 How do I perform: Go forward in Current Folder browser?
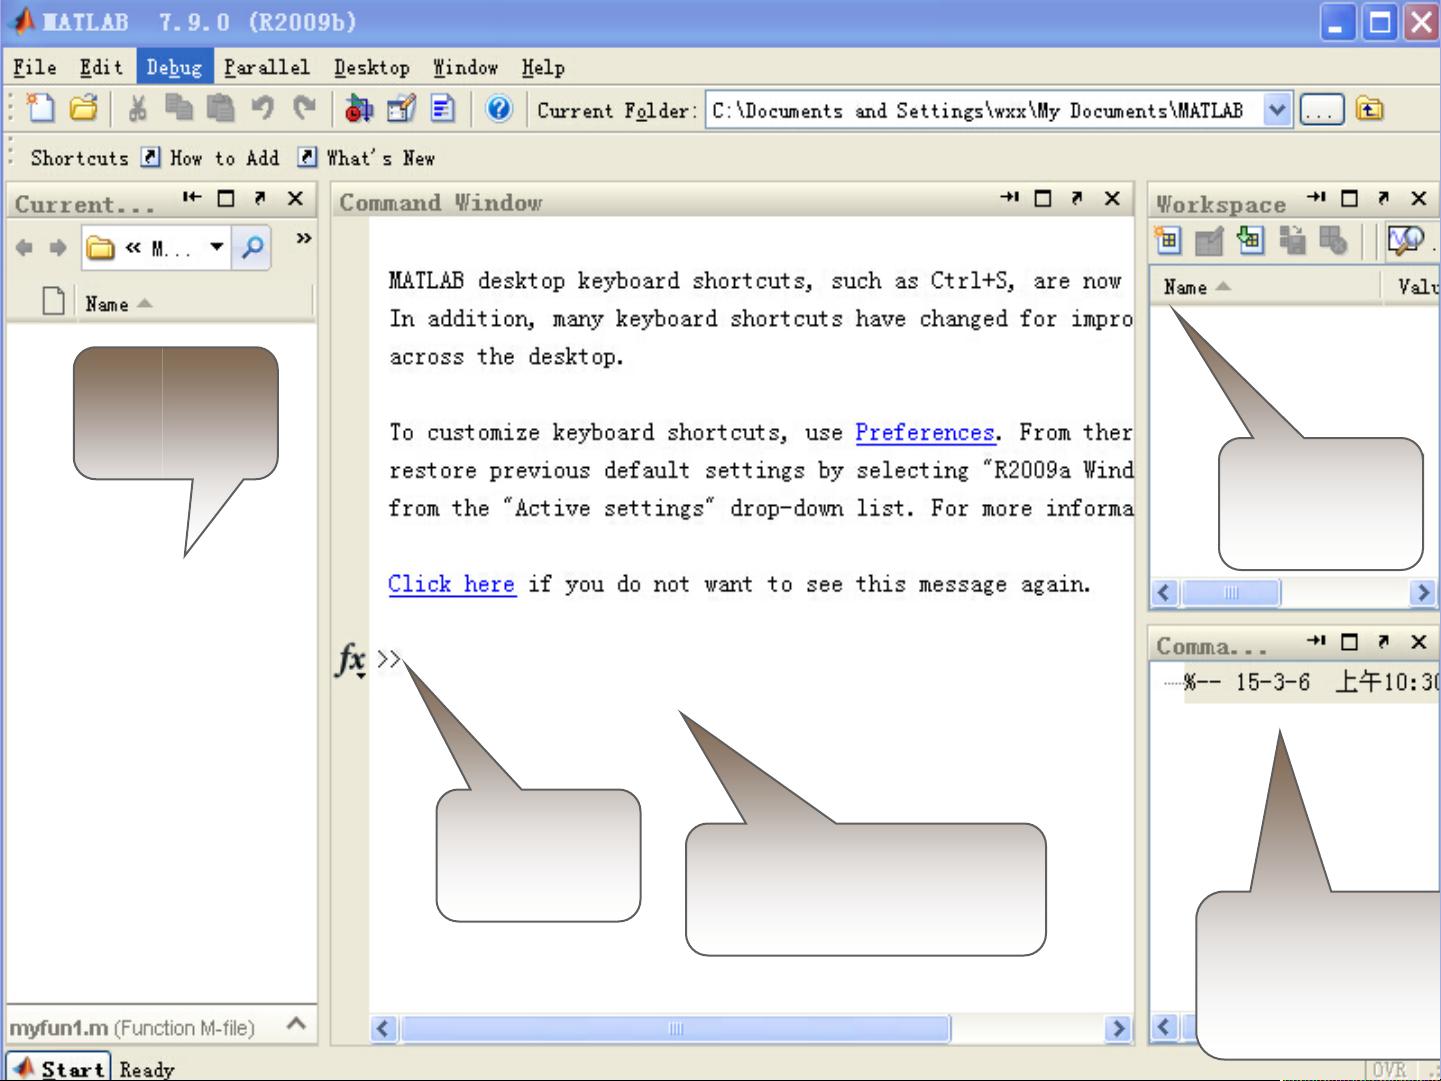click(57, 247)
